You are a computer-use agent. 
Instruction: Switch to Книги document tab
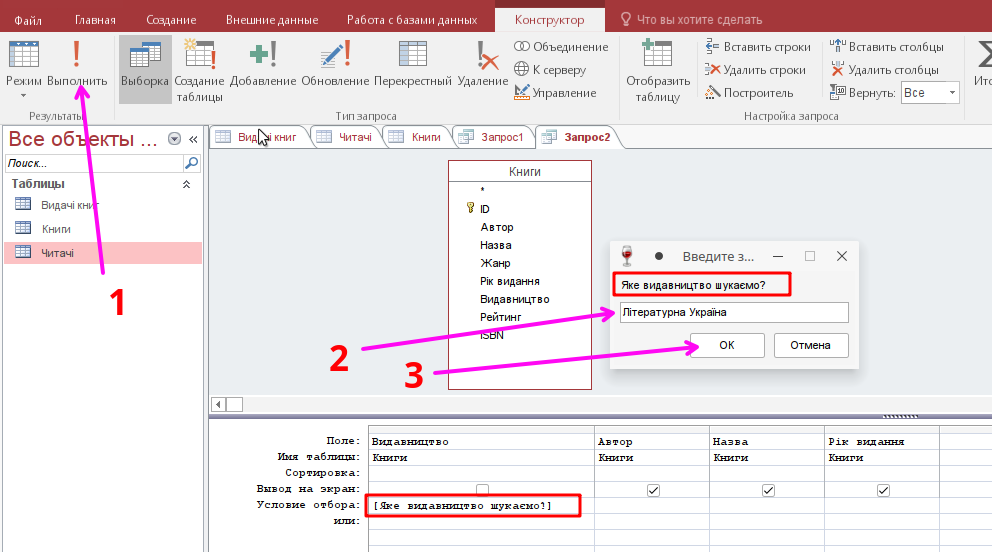(x=416, y=137)
